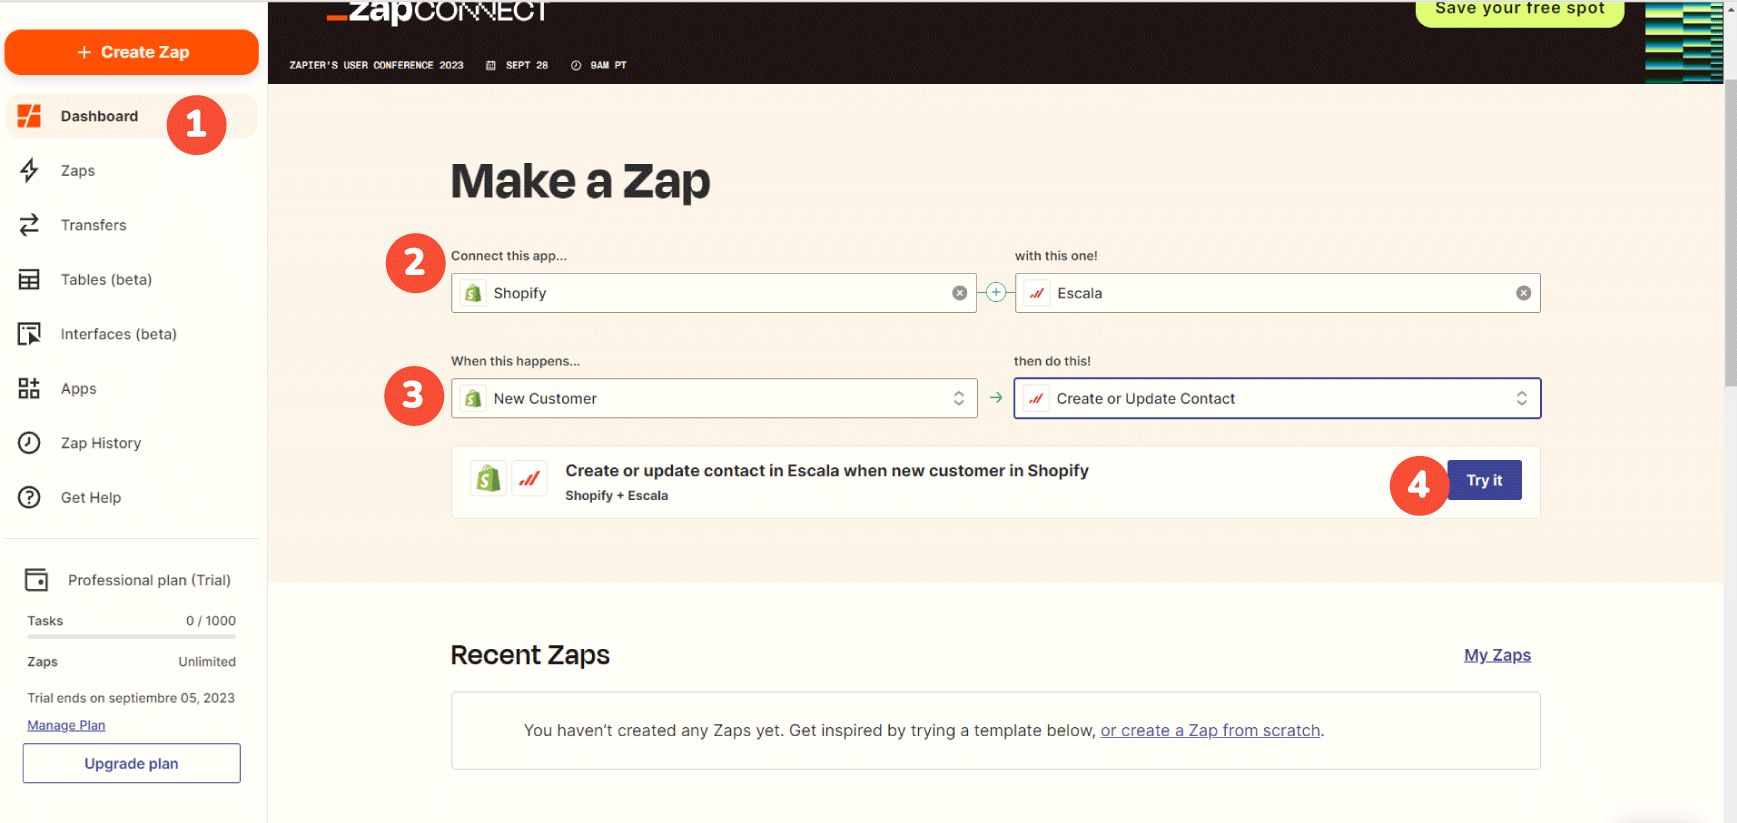Open the Apps page
The height and width of the screenshot is (823, 1737).
[x=79, y=389]
